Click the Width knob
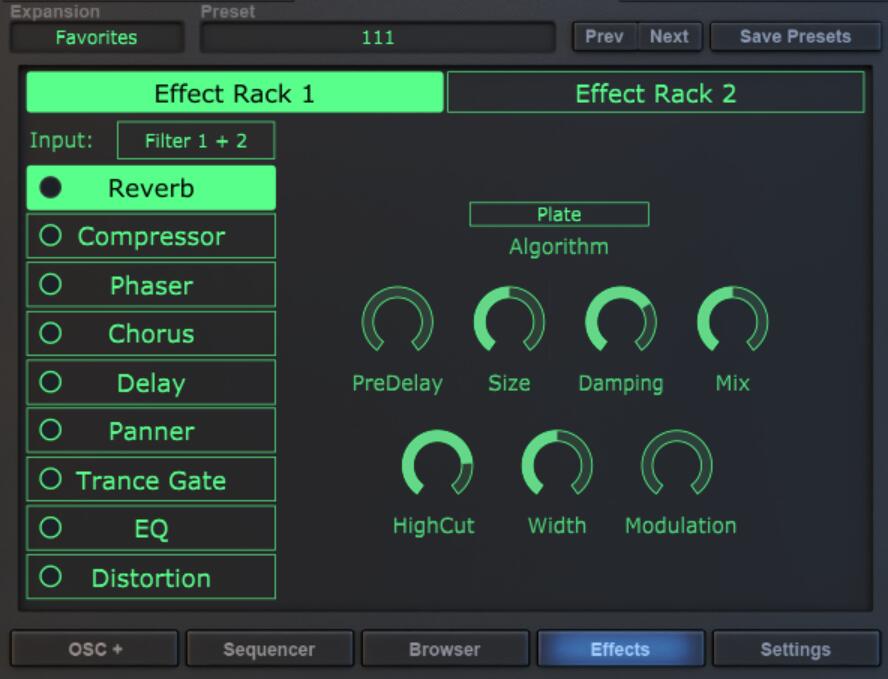This screenshot has width=888, height=679. tap(557, 464)
